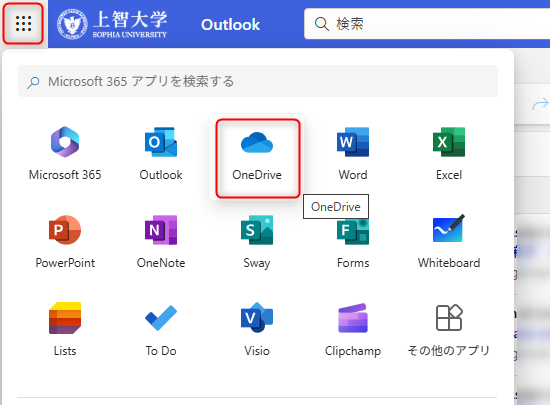
Task: Open the OneNote app
Action: point(161,242)
